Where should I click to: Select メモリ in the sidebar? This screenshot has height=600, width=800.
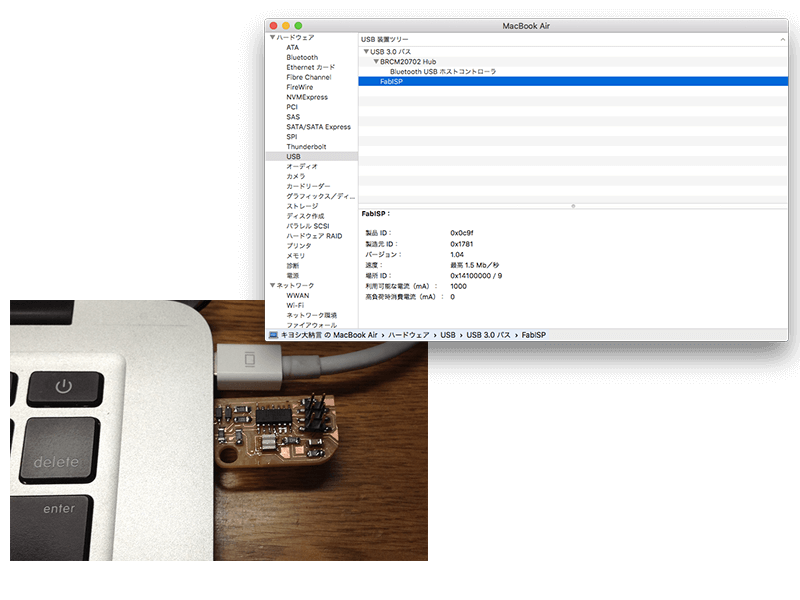click(295, 256)
